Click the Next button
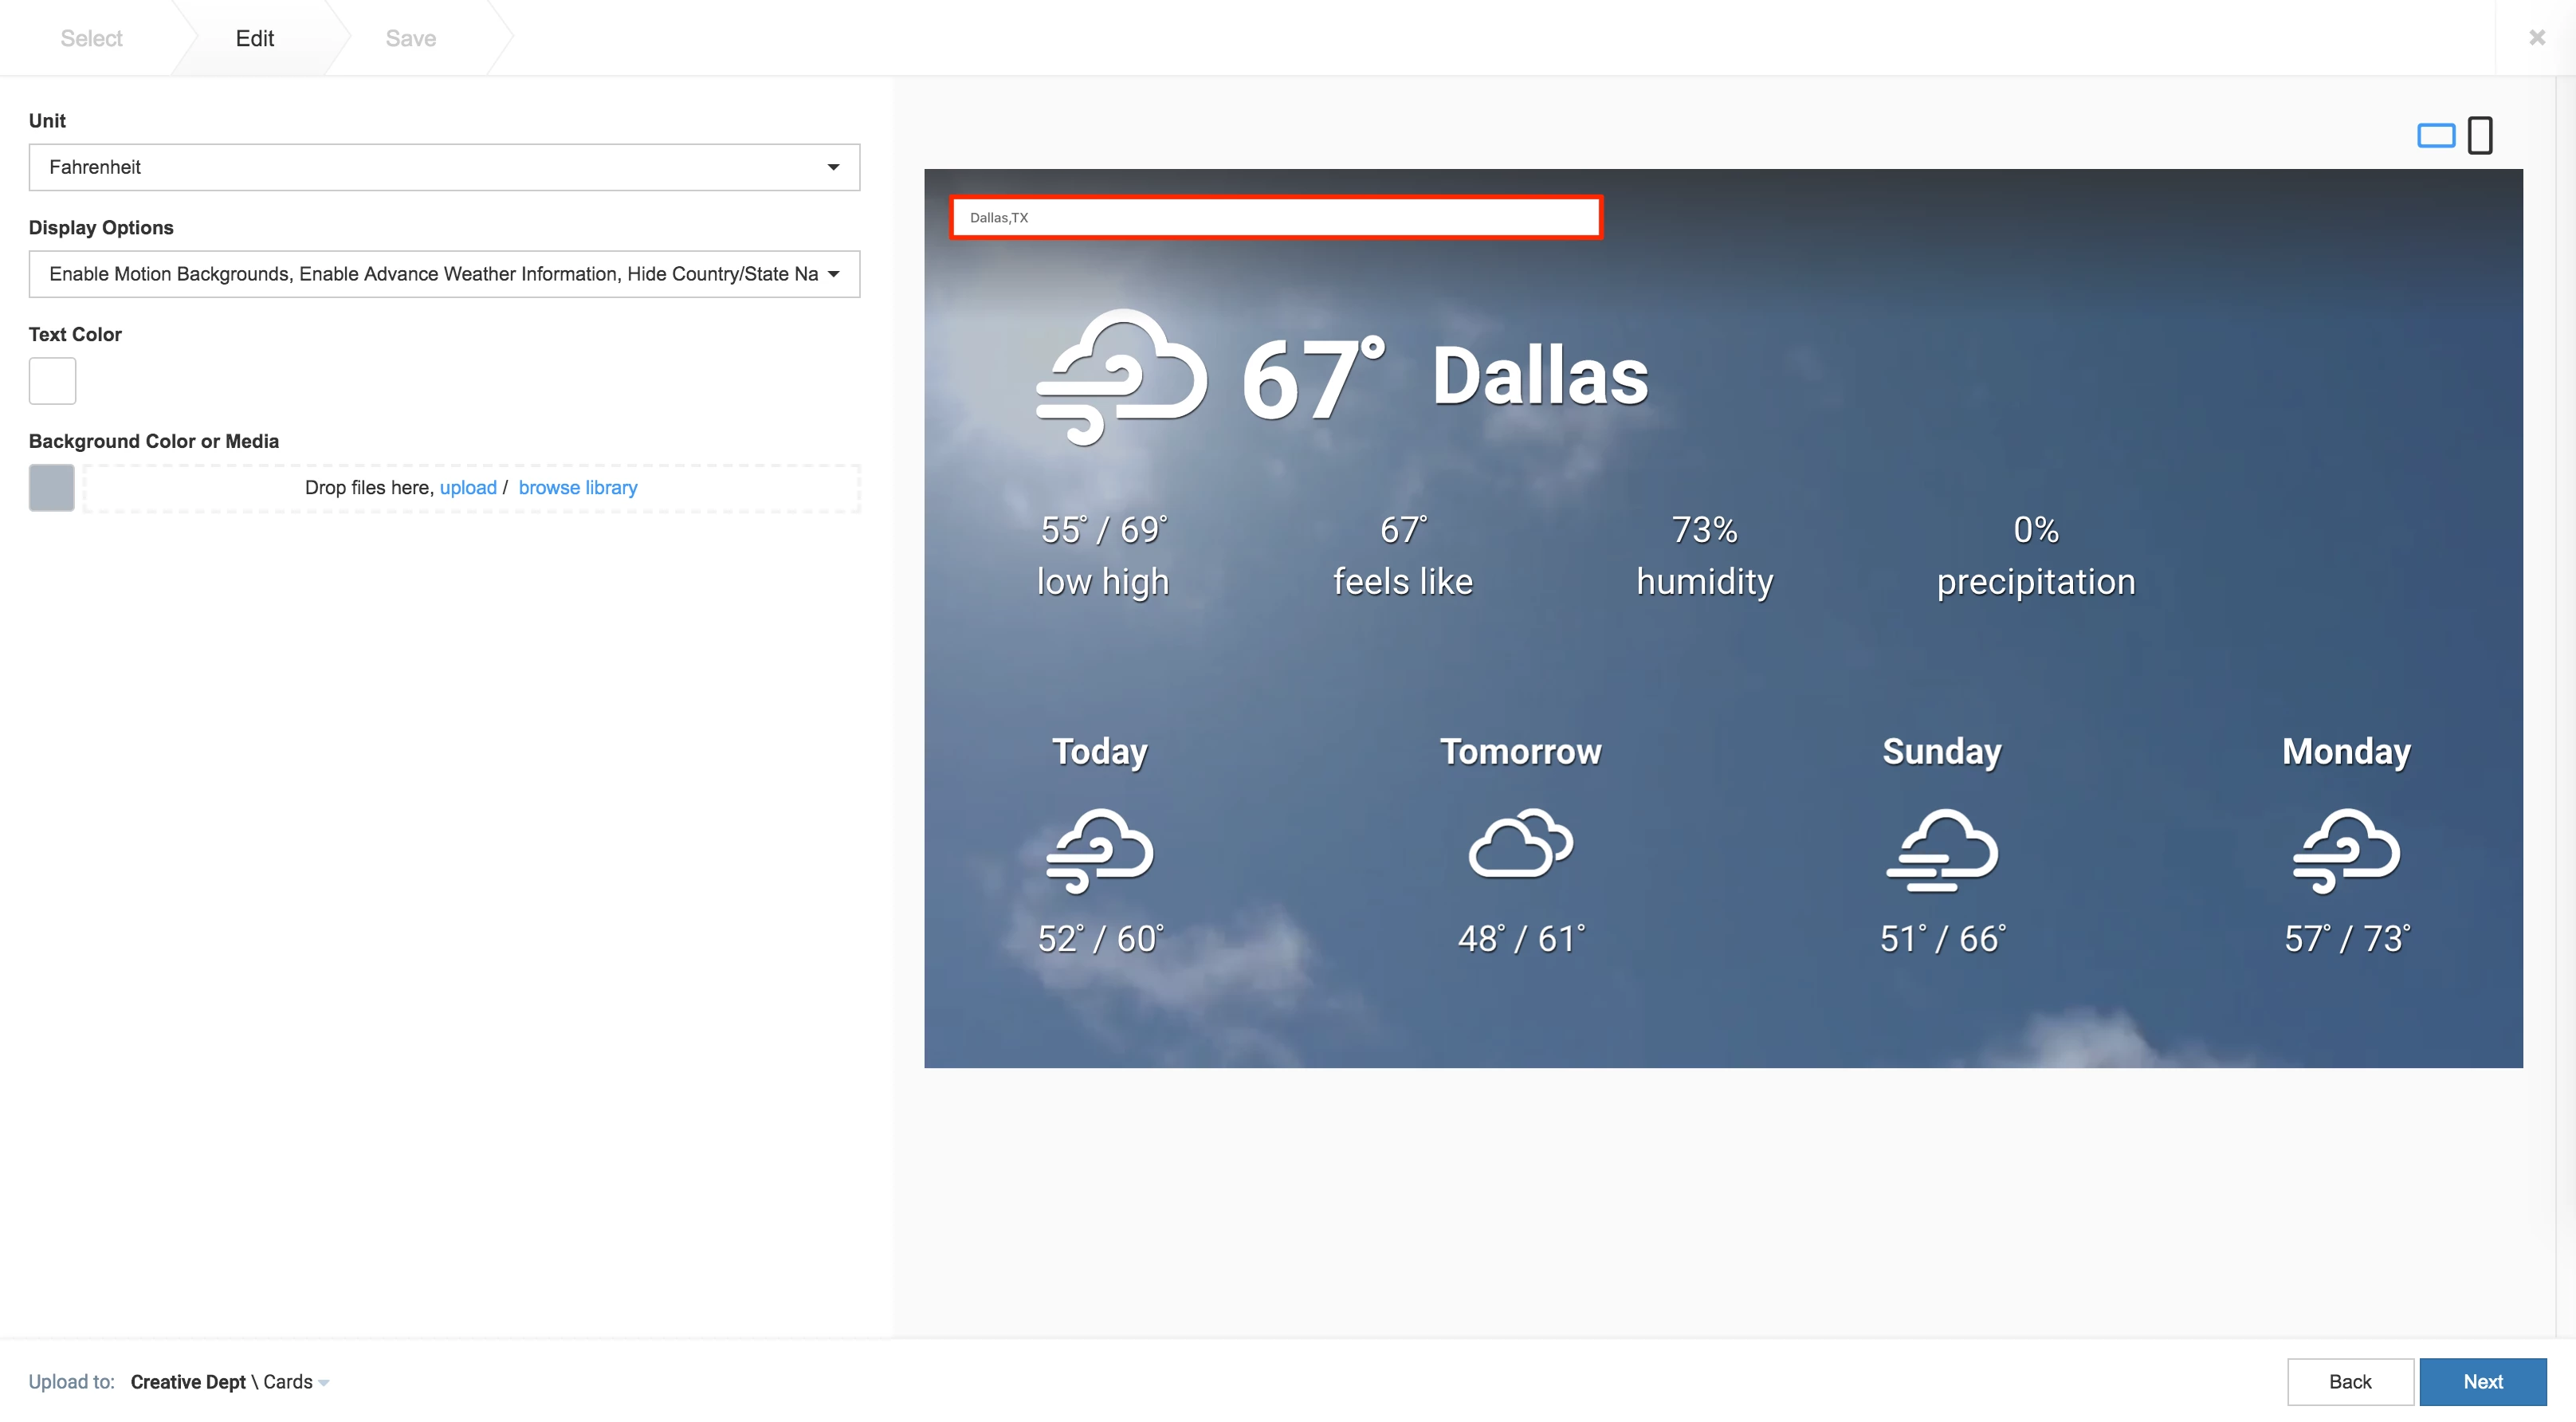Screen dimensions: 2576x1422 [2482, 1382]
